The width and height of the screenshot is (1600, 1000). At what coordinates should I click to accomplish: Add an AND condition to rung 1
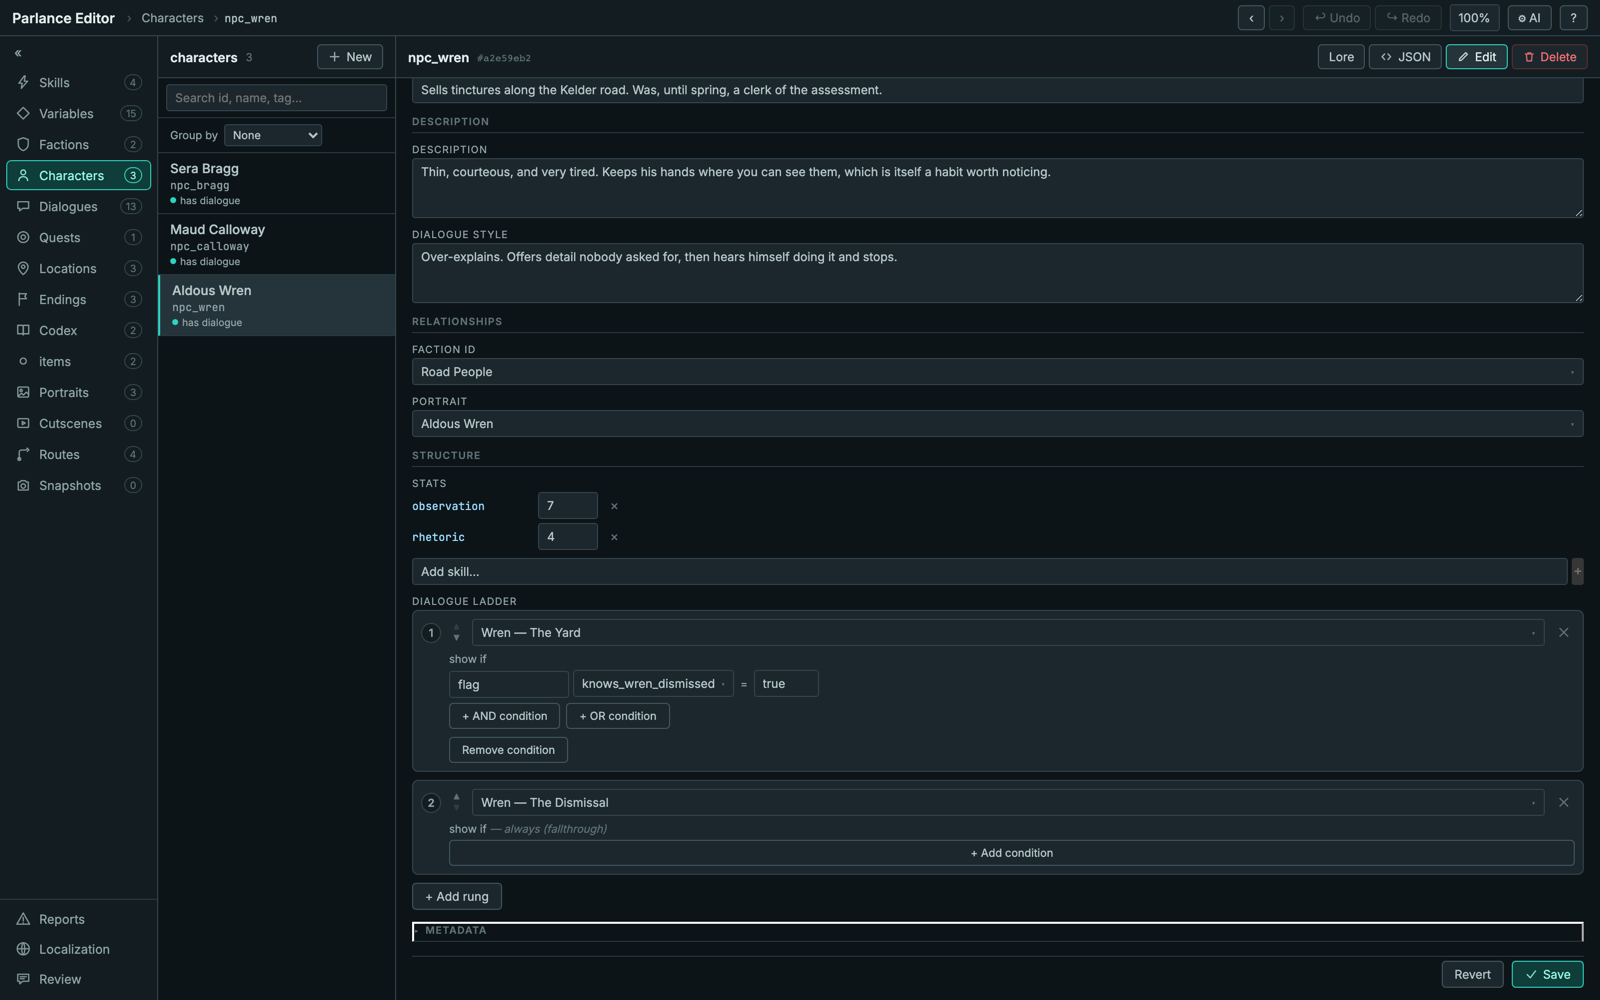pyautogui.click(x=504, y=716)
